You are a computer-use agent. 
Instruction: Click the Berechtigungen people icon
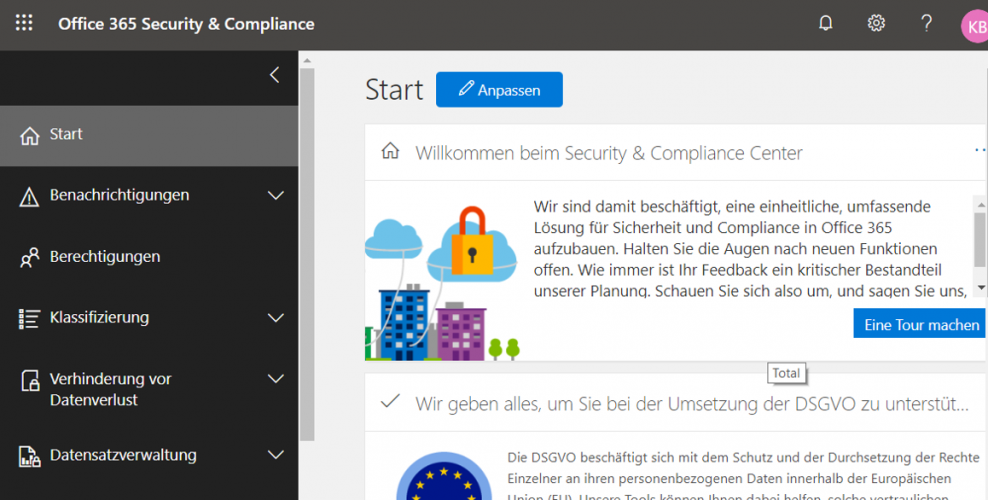click(x=29, y=257)
